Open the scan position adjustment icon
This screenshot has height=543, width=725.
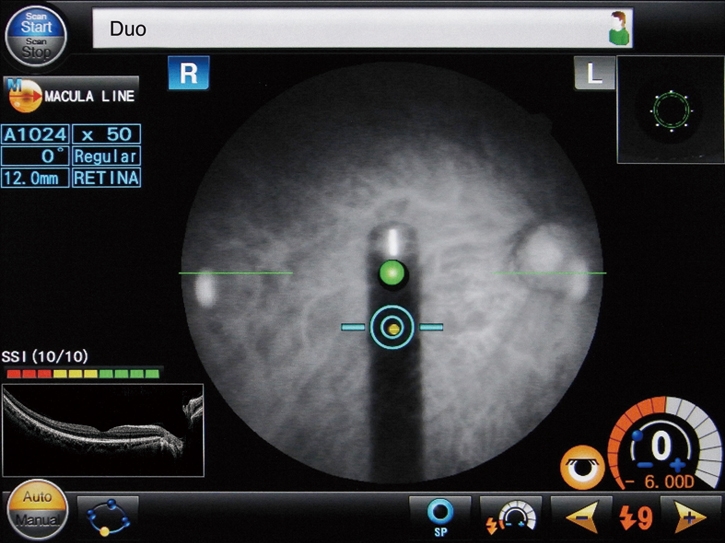click(107, 515)
